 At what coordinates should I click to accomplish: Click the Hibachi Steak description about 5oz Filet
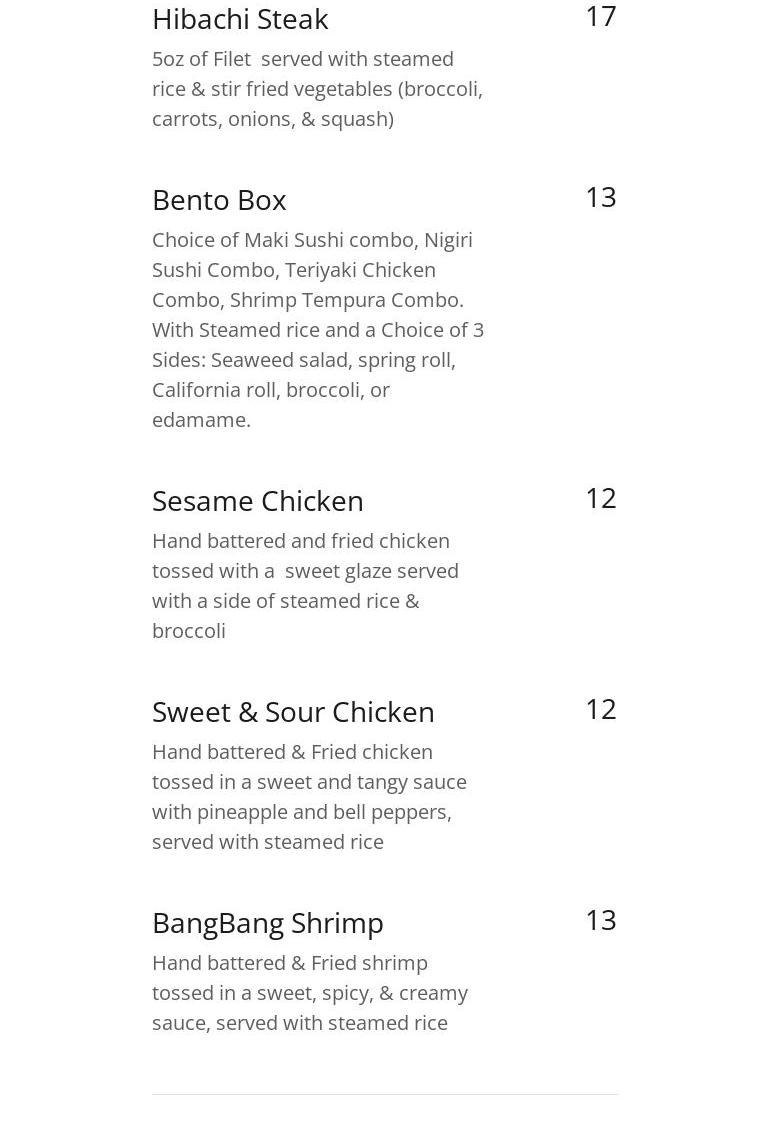click(317, 88)
